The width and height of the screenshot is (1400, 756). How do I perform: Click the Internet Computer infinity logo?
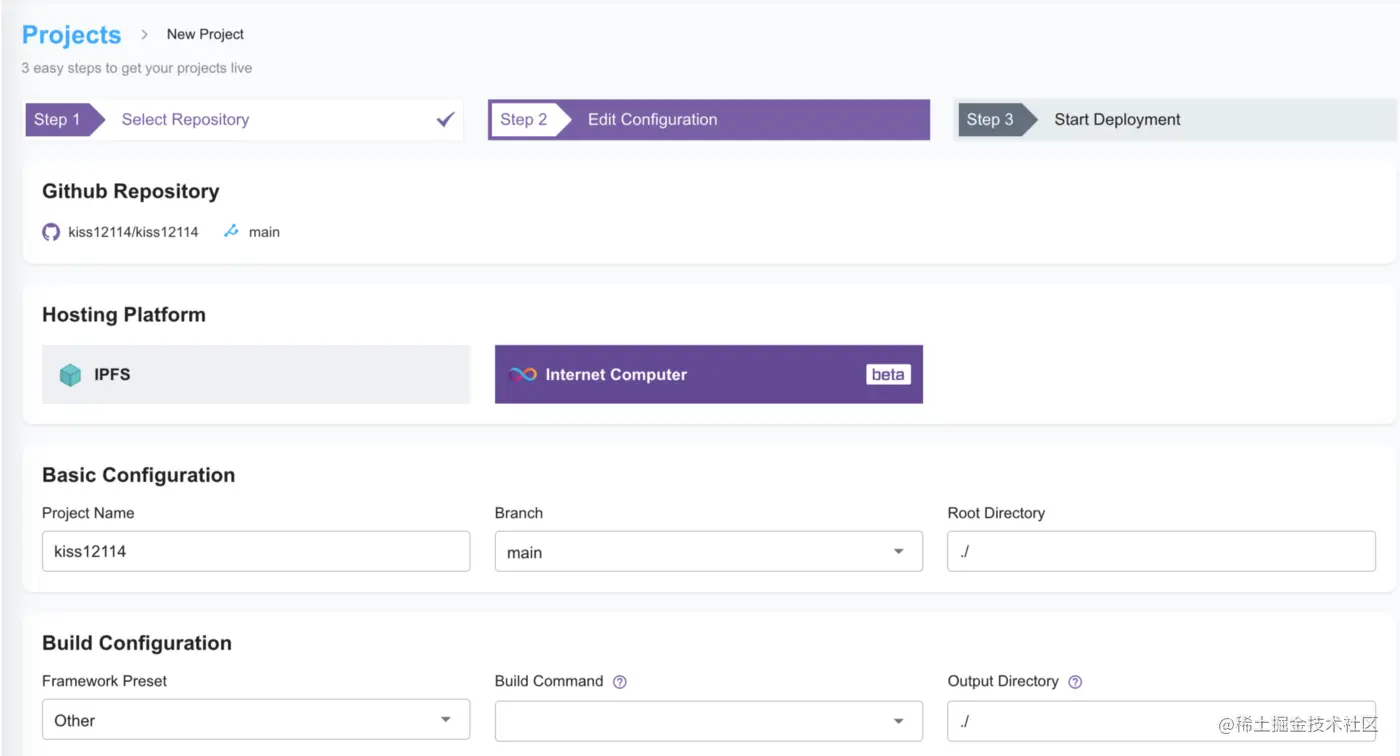pos(523,375)
